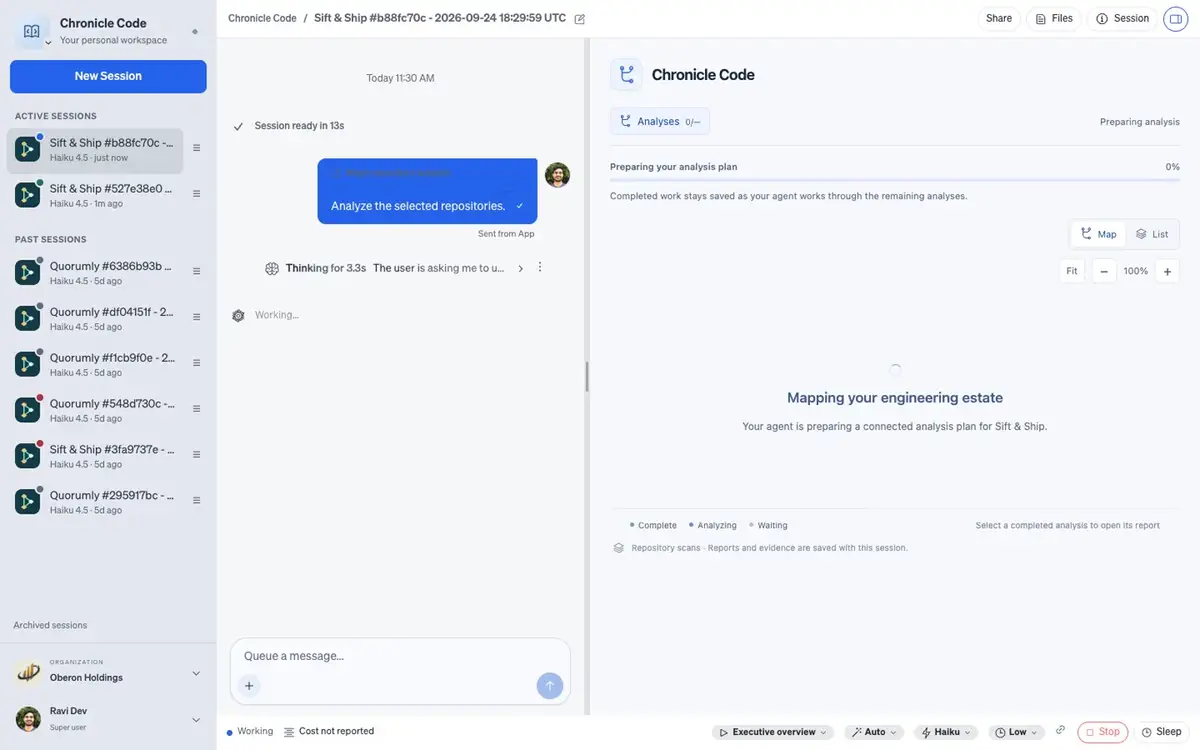Image resolution: width=1200 pixels, height=750 pixels.
Task: Click the workspace status dot beside Chronicle Code
Action: pyautogui.click(x=195, y=32)
